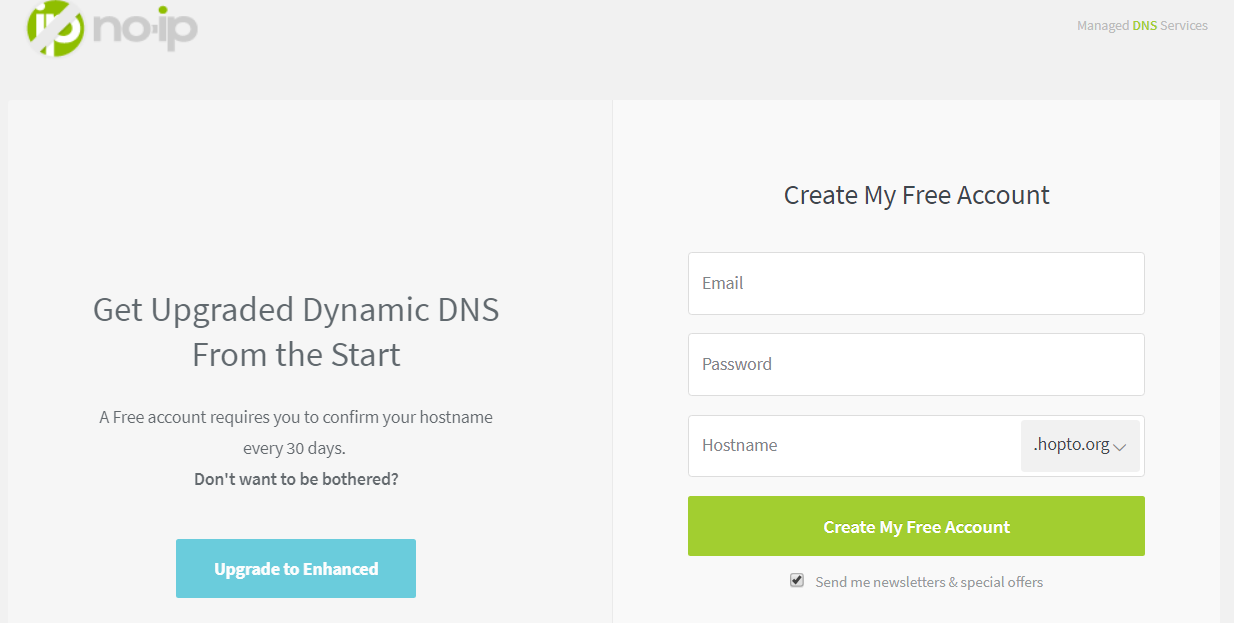The width and height of the screenshot is (1234, 623).
Task: Click the special offers text near checkbox
Action: 1001,582
